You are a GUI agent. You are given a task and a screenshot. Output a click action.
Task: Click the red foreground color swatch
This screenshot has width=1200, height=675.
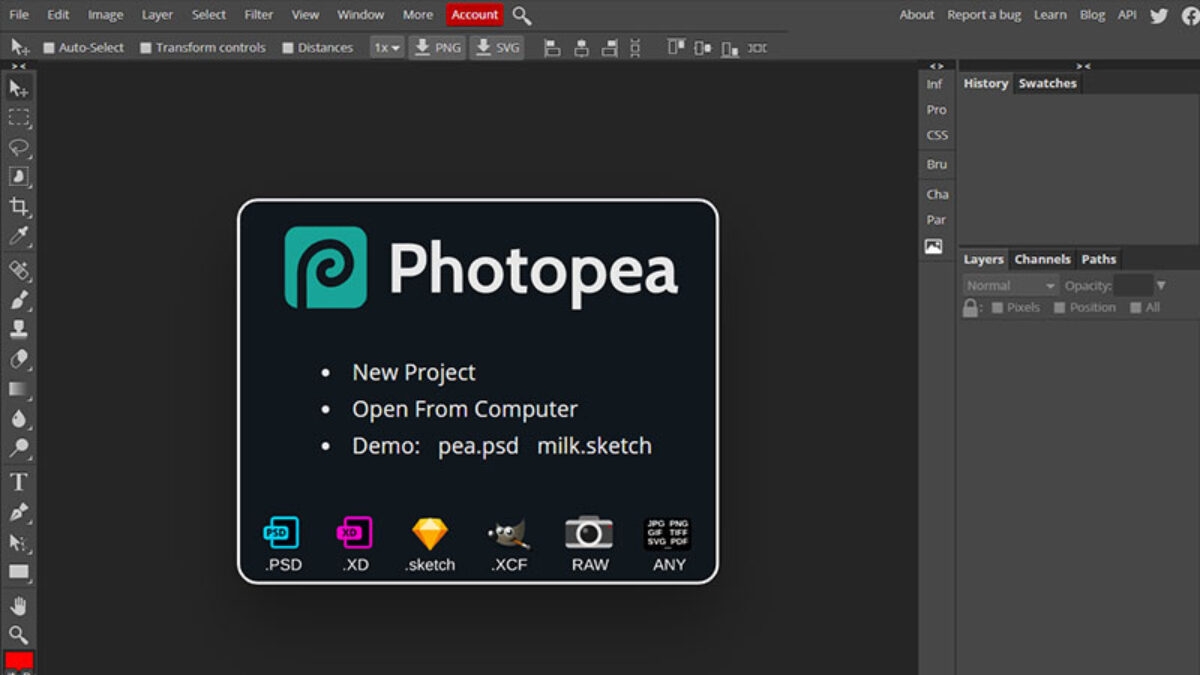19,660
